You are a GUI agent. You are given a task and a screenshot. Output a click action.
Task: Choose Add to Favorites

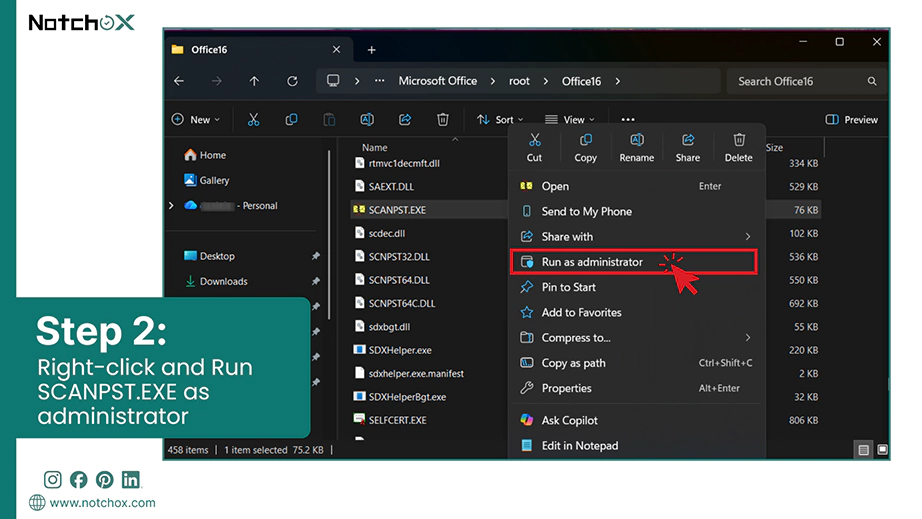point(636,312)
